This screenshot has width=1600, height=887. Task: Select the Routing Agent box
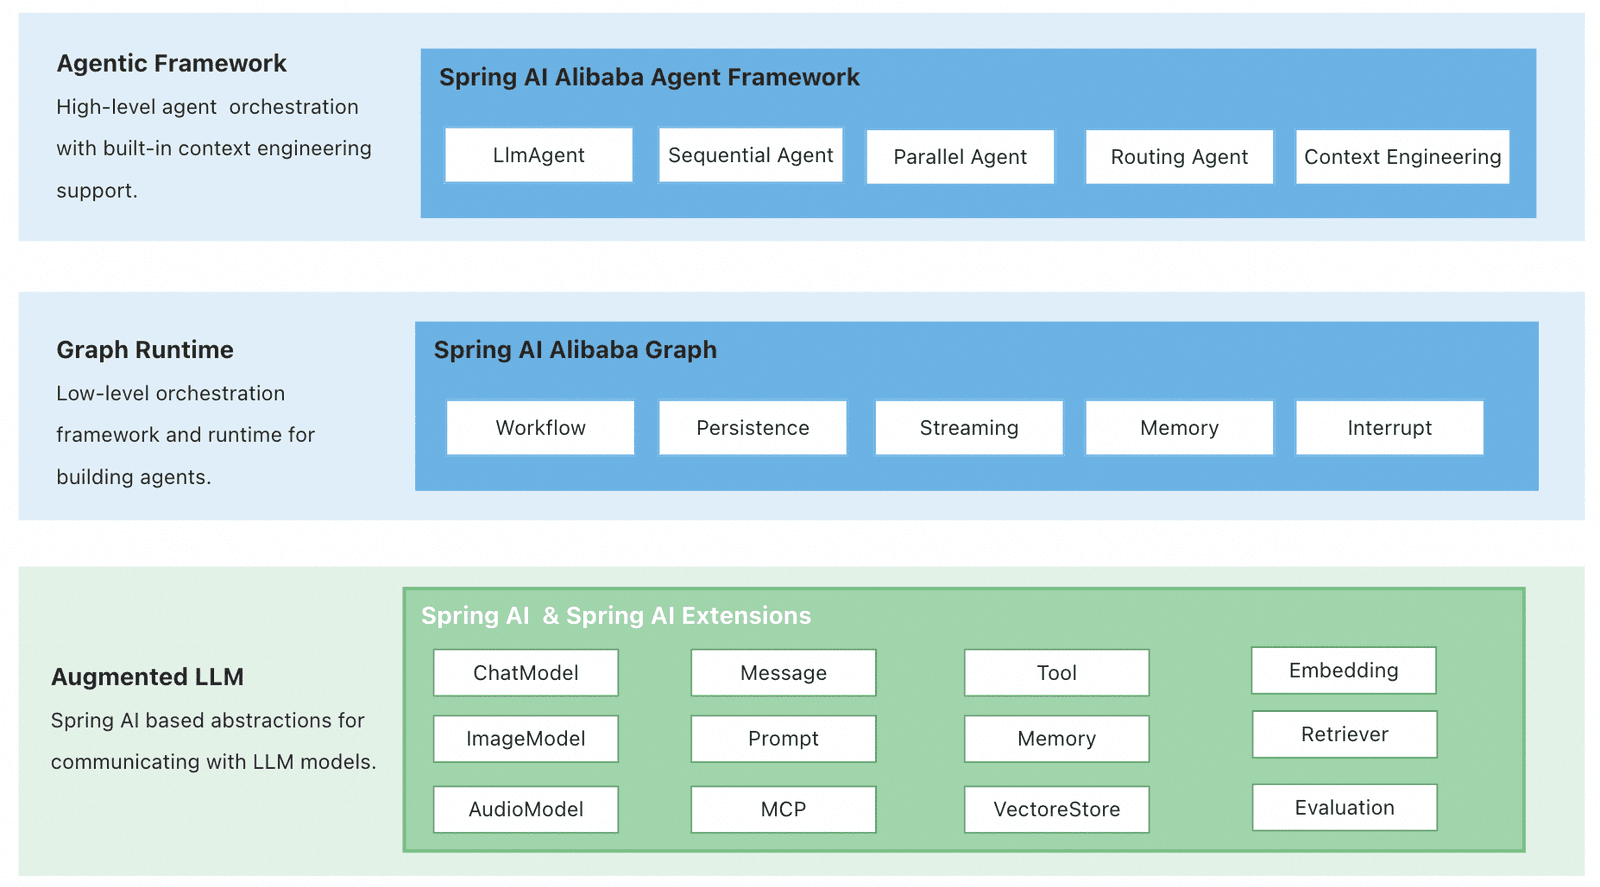click(x=1179, y=157)
